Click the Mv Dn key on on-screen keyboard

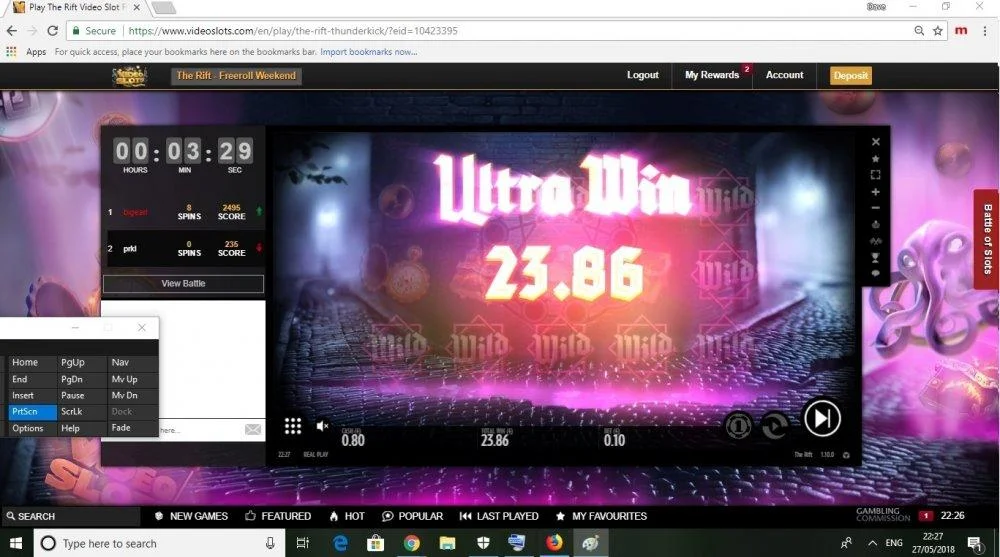pyautogui.click(x=133, y=396)
